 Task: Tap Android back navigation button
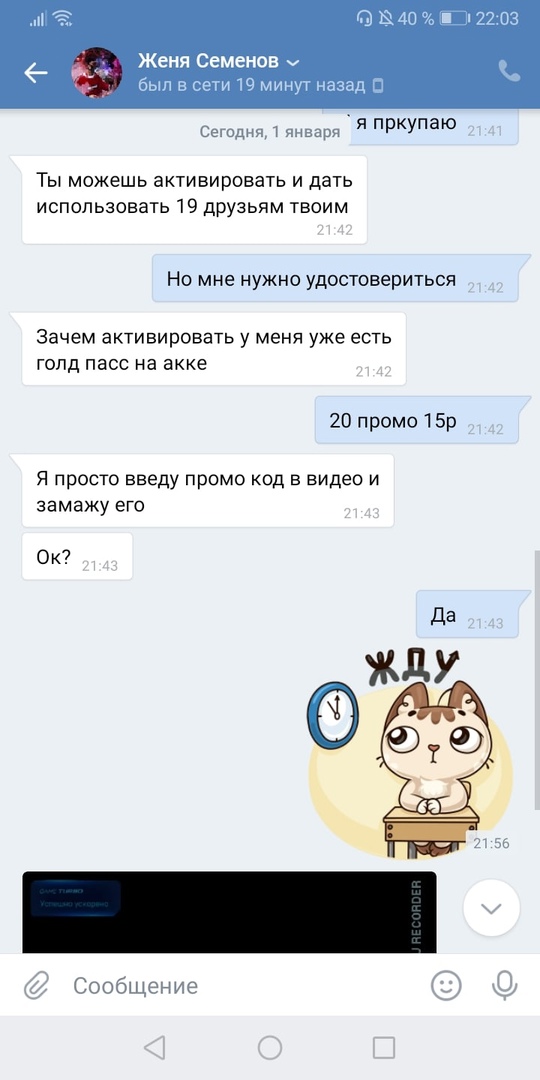click(x=154, y=1048)
